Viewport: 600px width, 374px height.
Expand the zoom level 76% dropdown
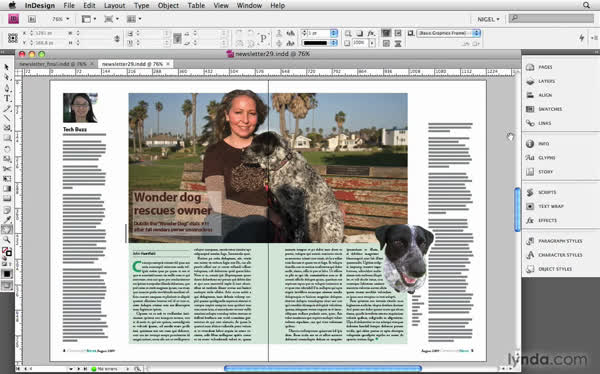(x=60, y=19)
